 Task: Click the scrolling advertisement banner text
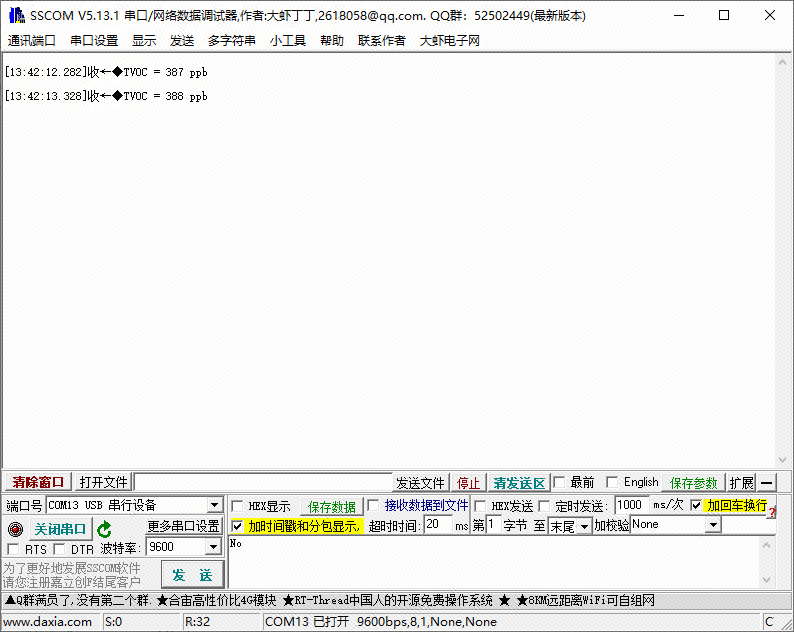coord(330,601)
